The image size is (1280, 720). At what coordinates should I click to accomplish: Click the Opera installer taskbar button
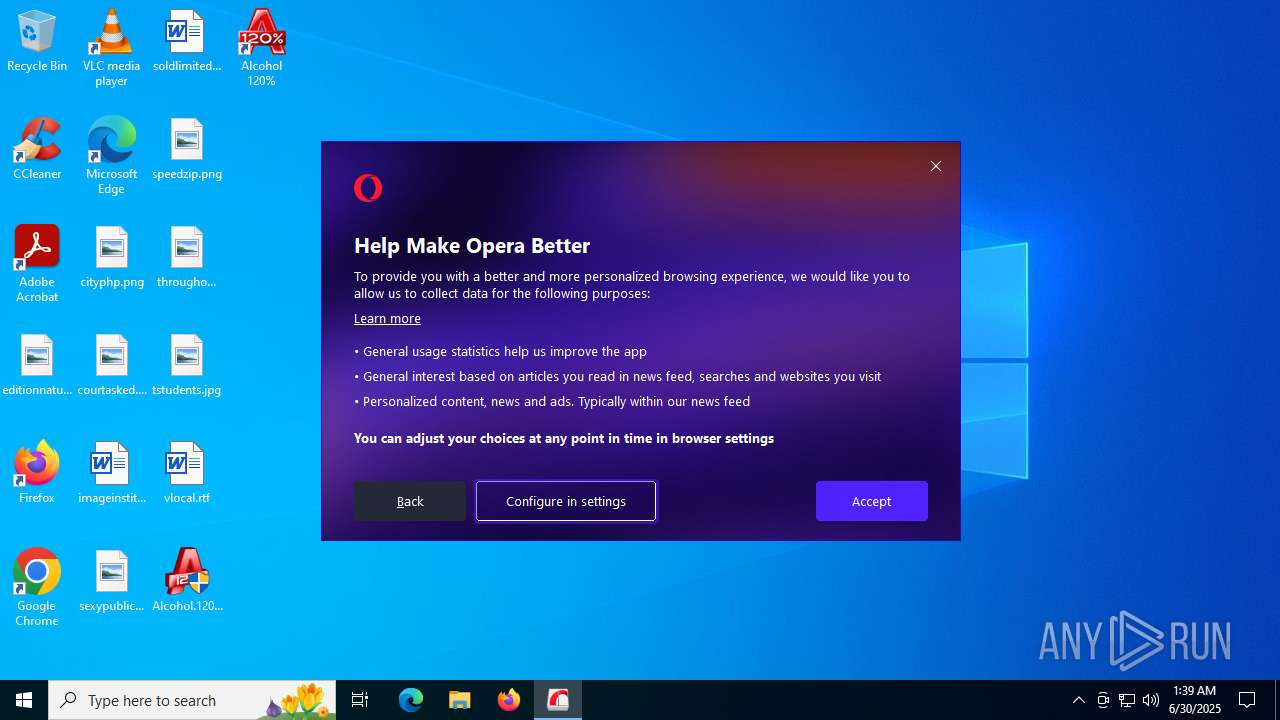[x=558, y=700]
